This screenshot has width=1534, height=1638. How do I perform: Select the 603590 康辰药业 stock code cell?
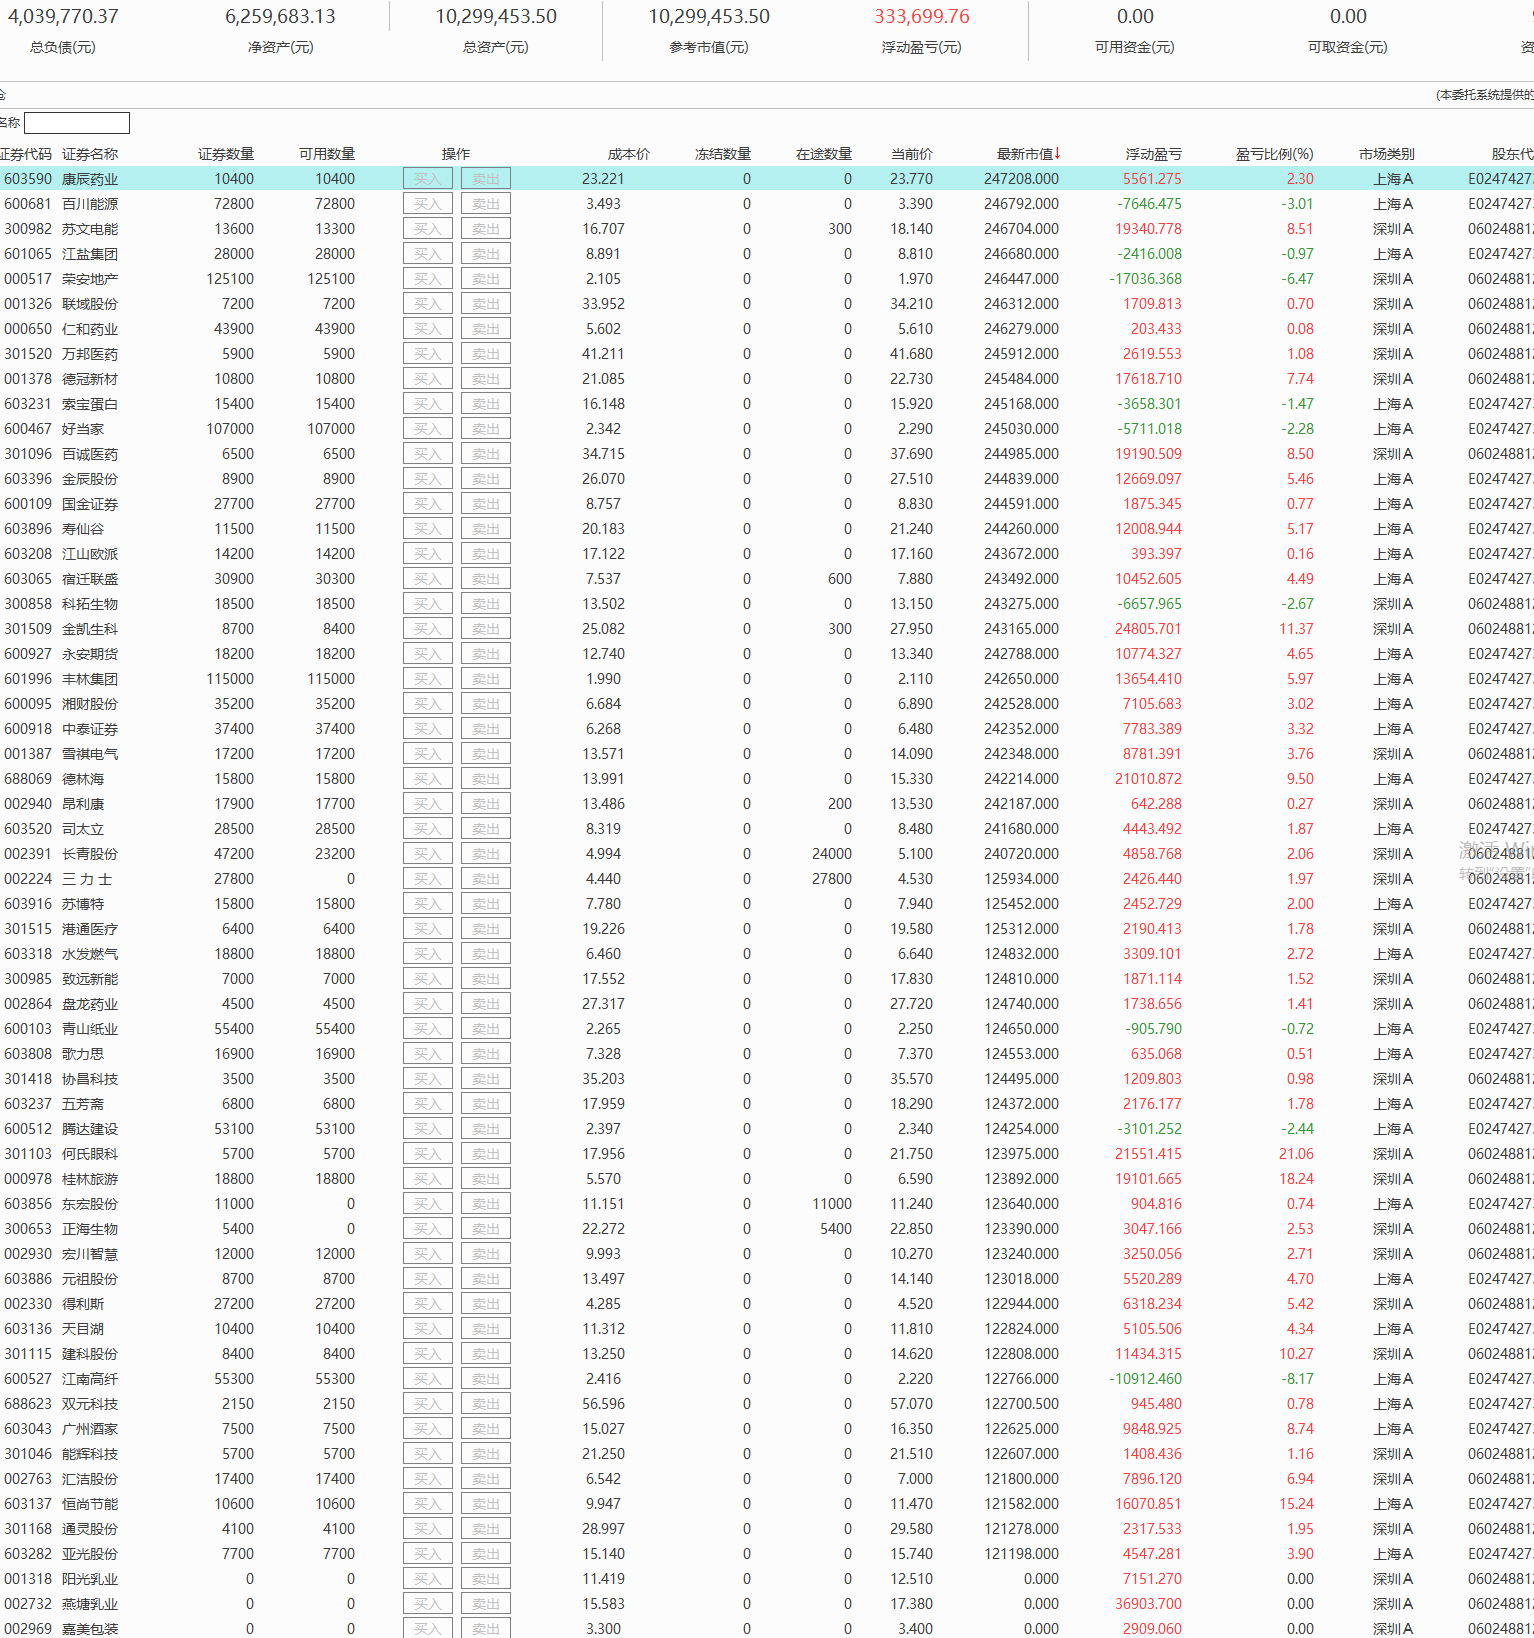coord(28,179)
